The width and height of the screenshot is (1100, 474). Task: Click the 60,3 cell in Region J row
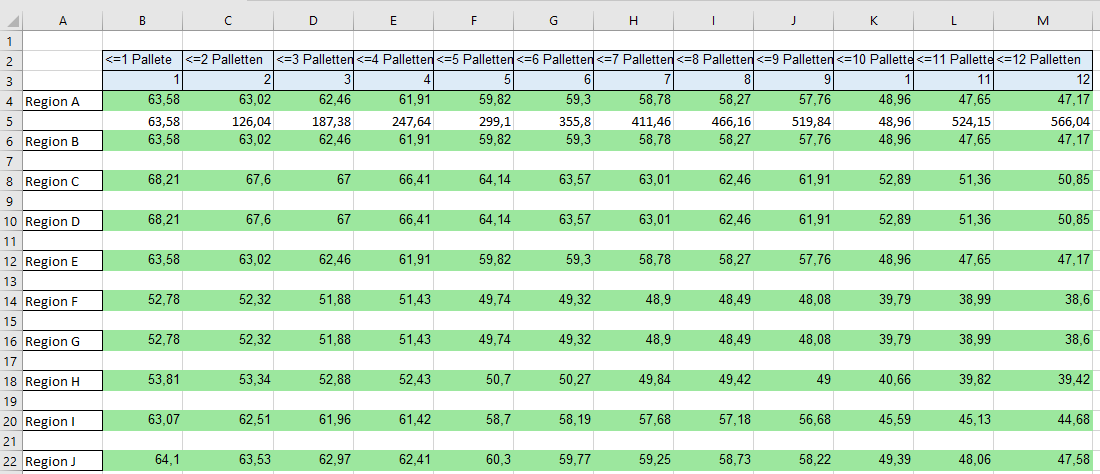tap(474, 461)
